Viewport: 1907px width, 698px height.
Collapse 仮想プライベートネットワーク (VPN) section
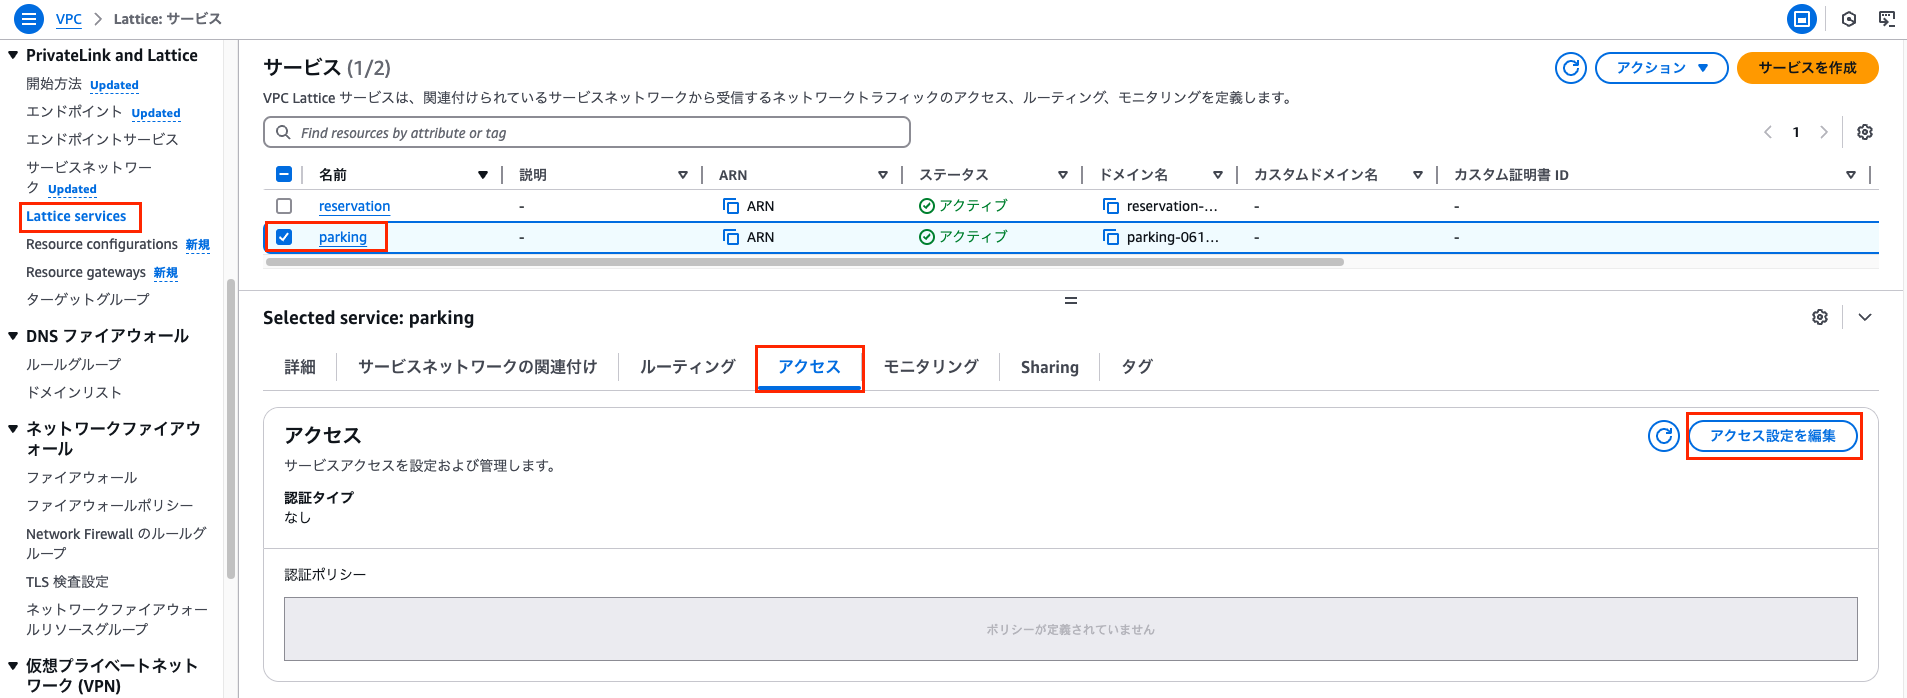(13, 666)
